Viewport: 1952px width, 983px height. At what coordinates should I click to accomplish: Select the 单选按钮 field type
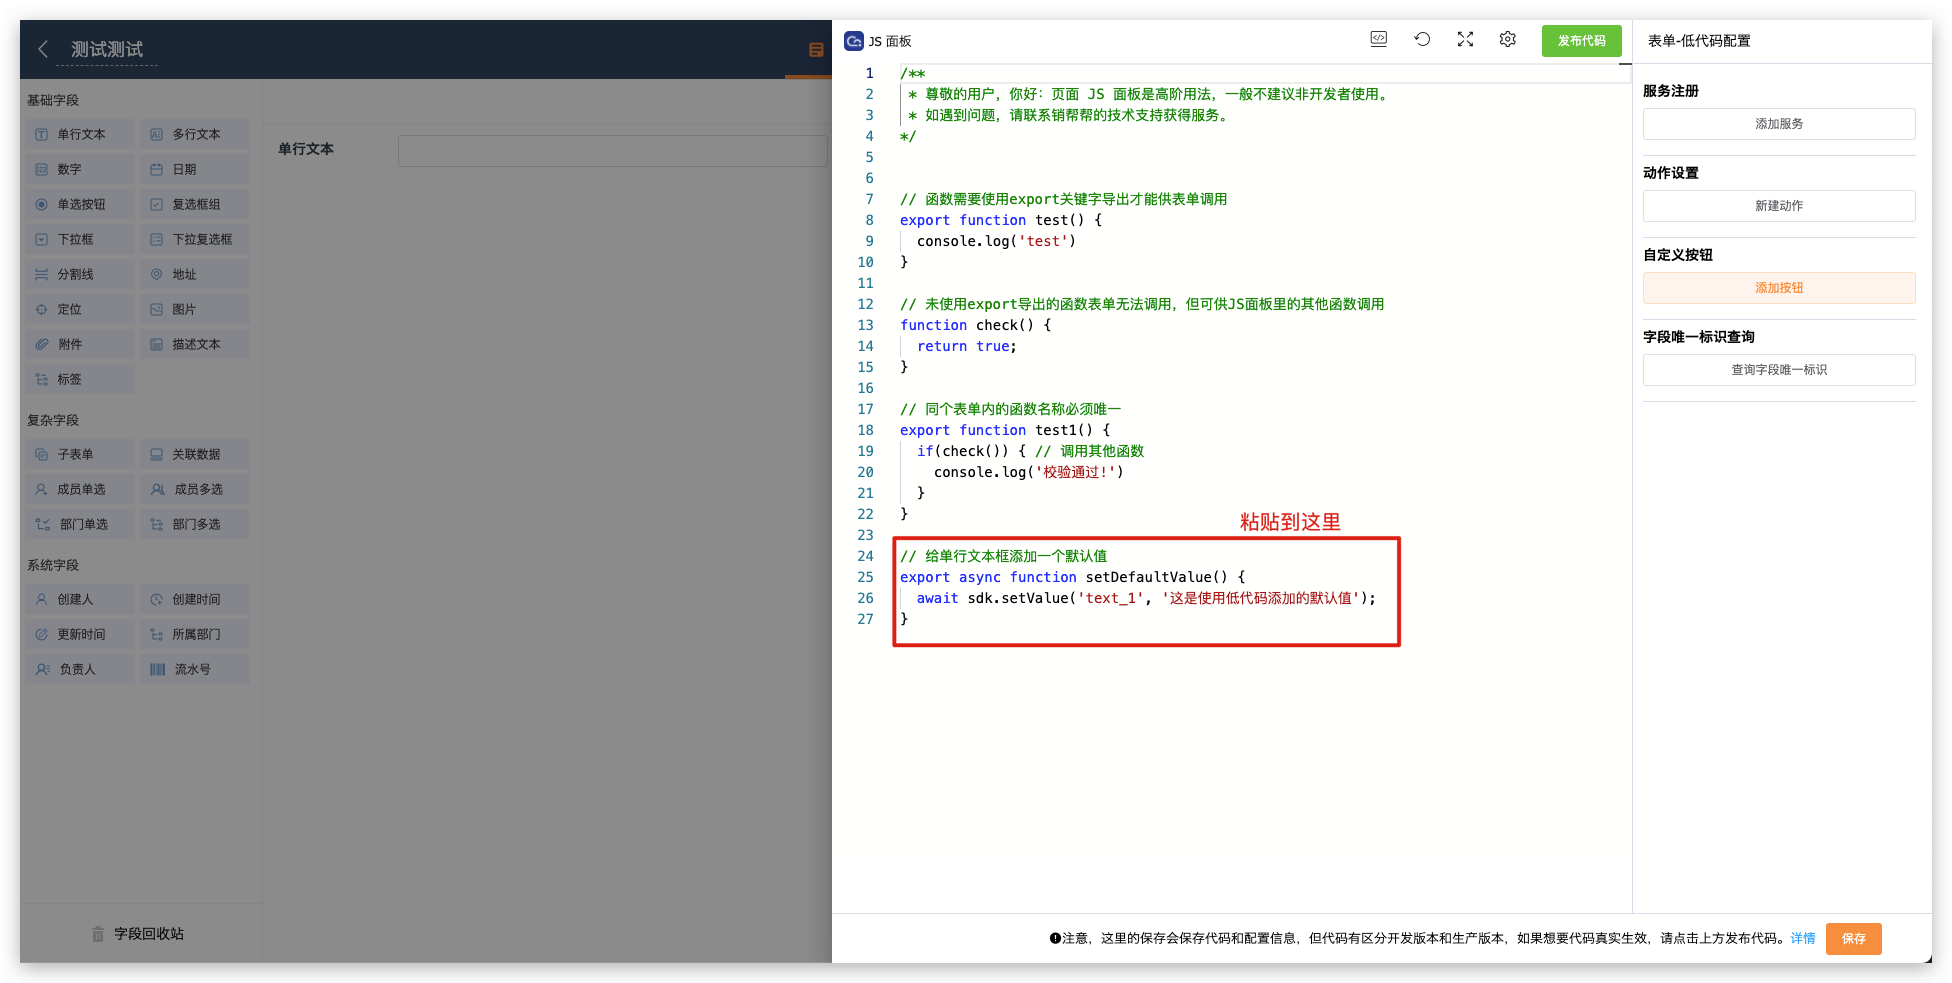(80, 204)
